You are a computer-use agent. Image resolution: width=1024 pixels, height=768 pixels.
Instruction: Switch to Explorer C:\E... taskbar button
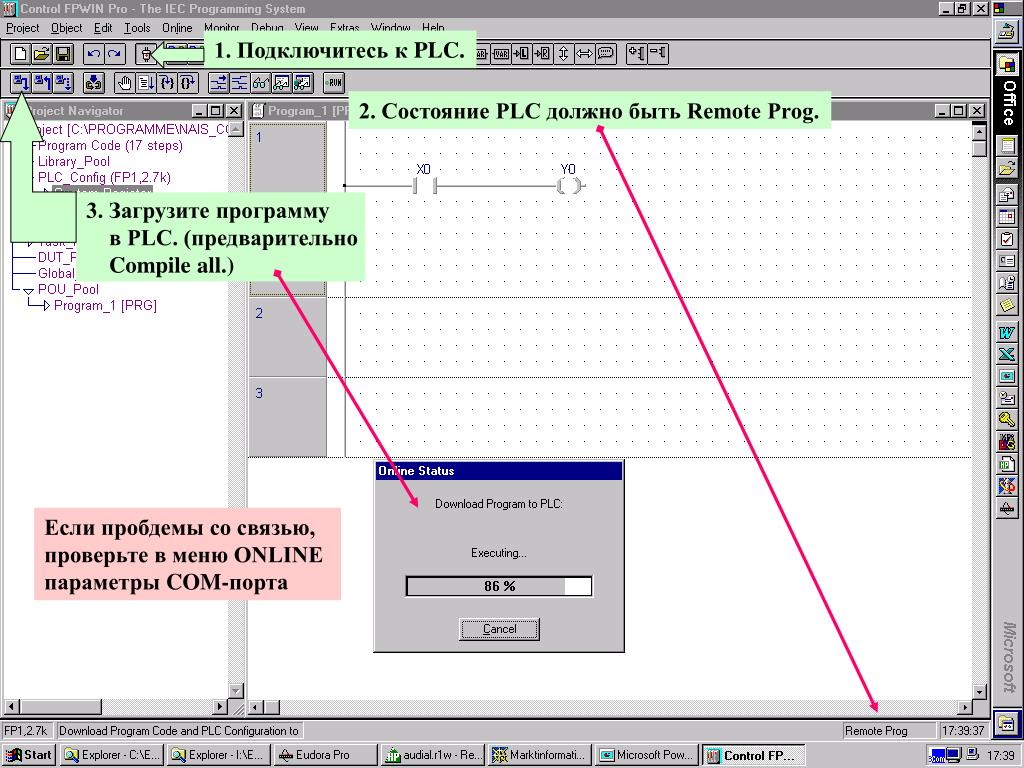pyautogui.click(x=111, y=755)
